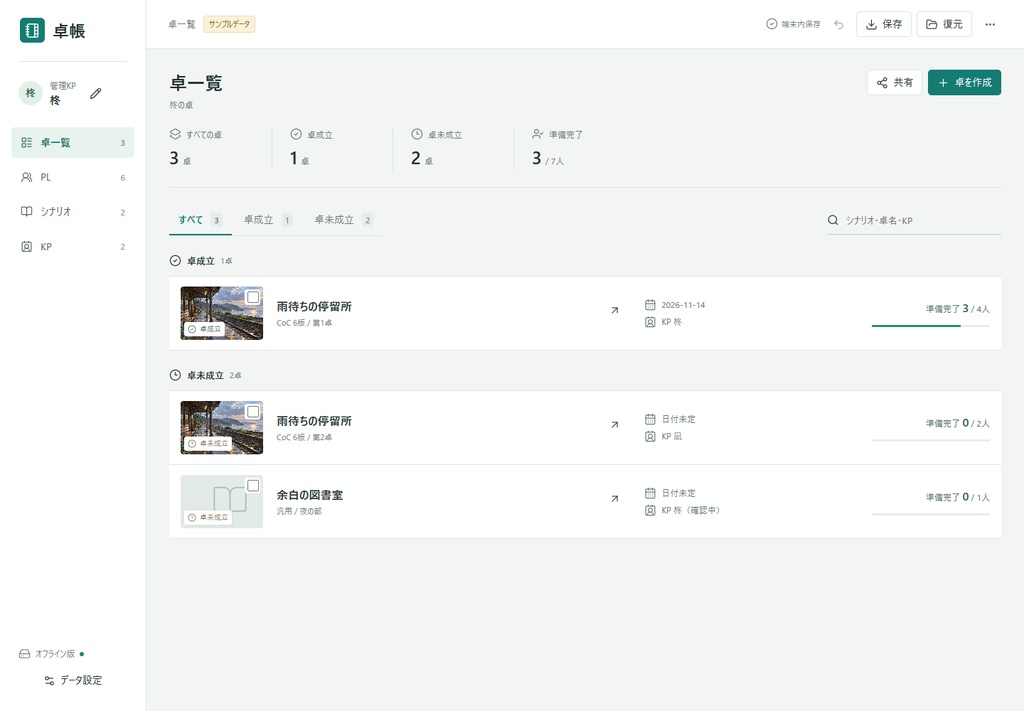Switch to the 卓未成立 tab
This screenshot has width=1024, height=711.
tap(344, 220)
